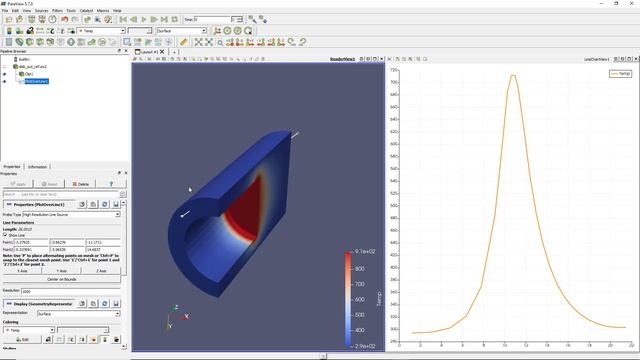Click the Y Axis button
This screenshot has width=640, height=360.
[x=61, y=271]
